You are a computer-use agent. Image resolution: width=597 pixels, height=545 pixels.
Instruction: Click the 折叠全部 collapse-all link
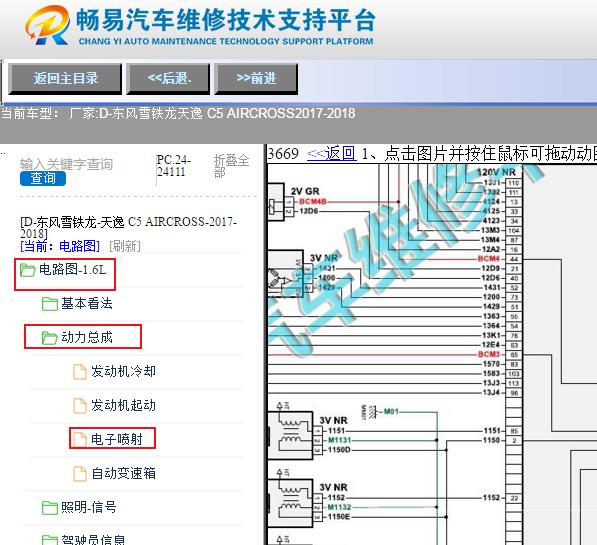click(231, 166)
